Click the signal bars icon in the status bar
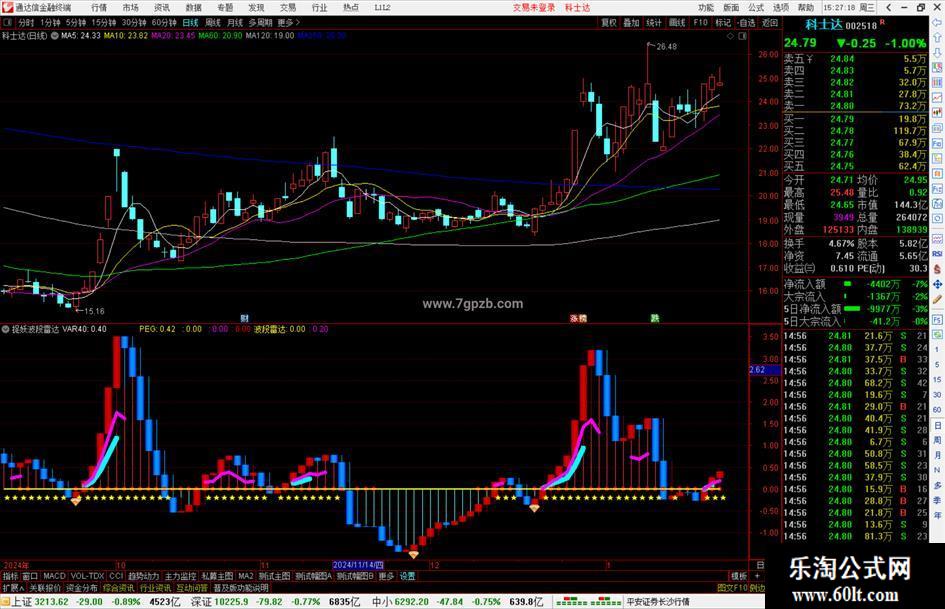This screenshot has width=945, height=609. click(588, 602)
